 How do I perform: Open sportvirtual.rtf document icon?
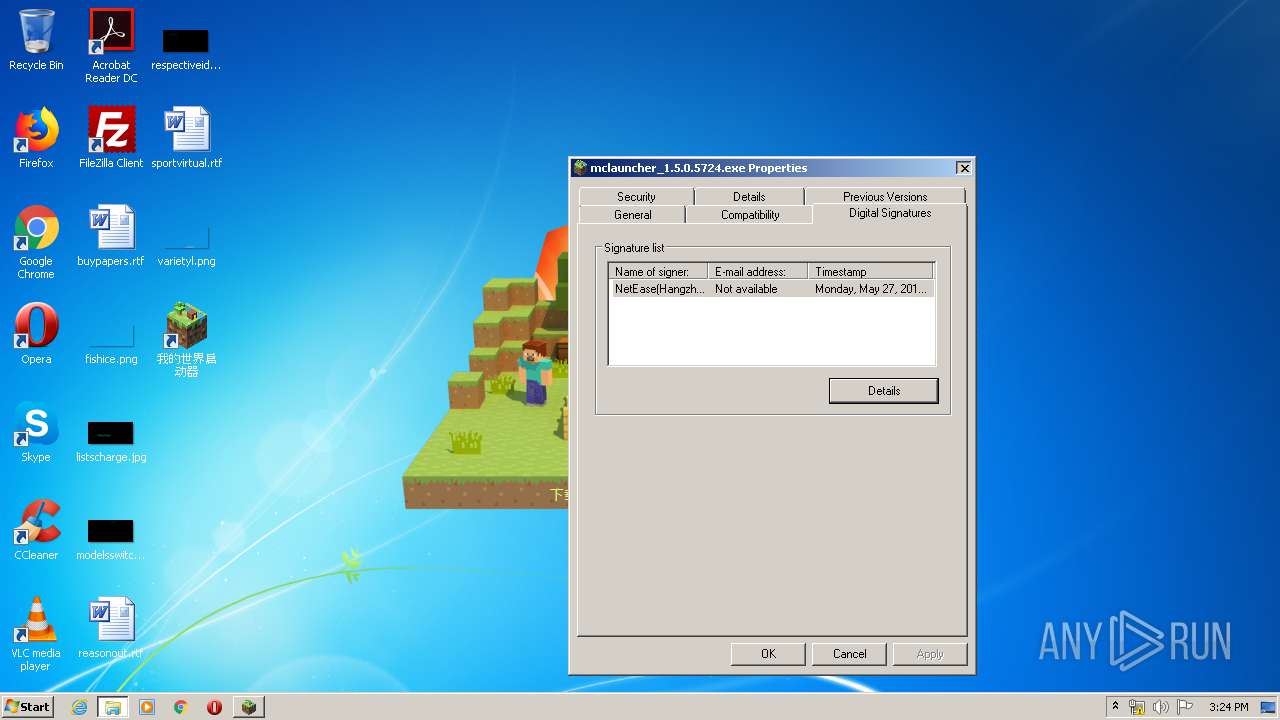click(186, 138)
